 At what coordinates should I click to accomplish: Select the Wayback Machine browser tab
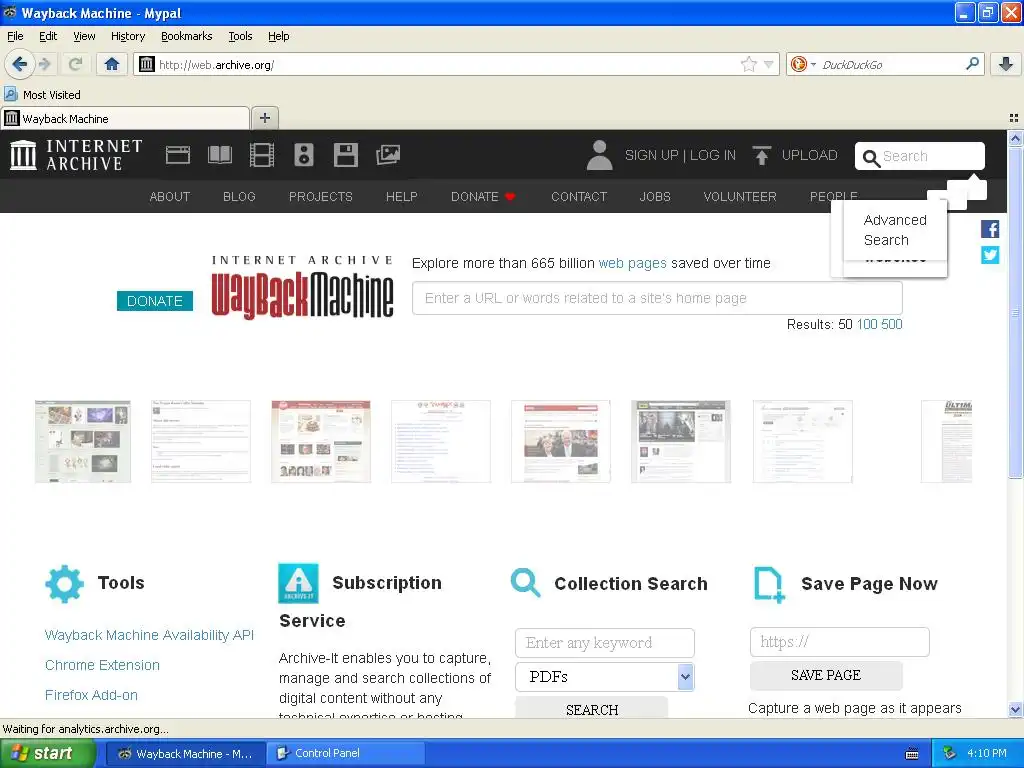click(x=125, y=118)
